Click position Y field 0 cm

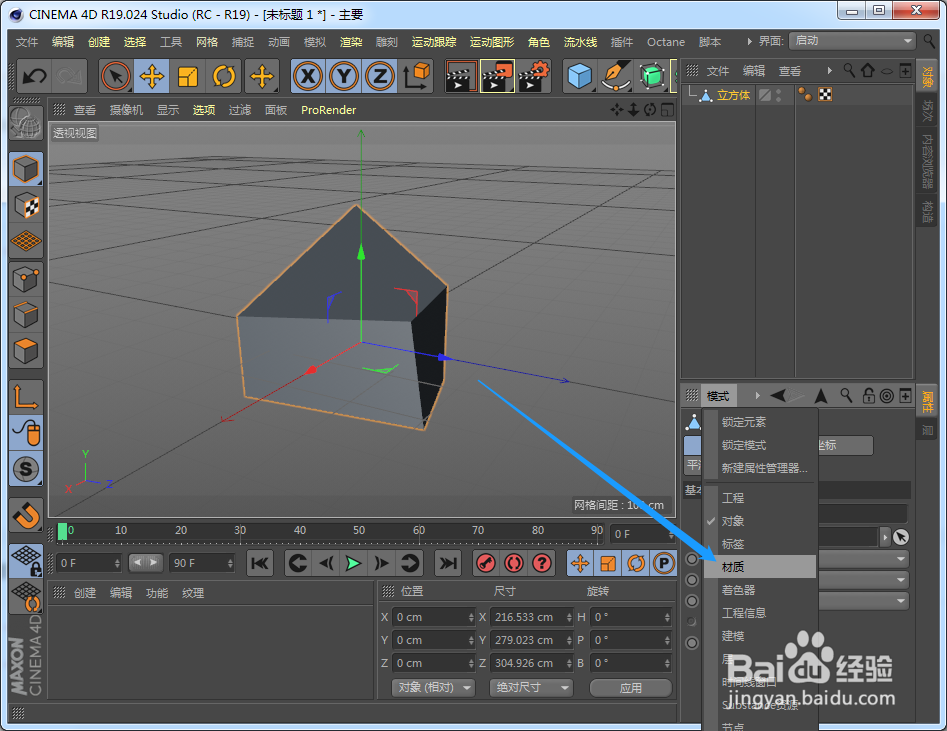click(x=434, y=640)
